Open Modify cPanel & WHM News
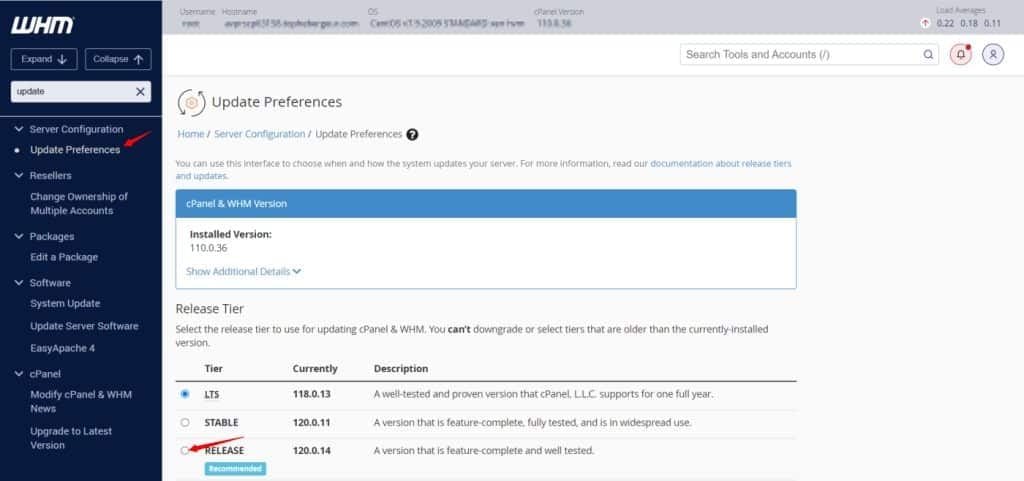Screen dimensions: 1024x481 [81, 401]
